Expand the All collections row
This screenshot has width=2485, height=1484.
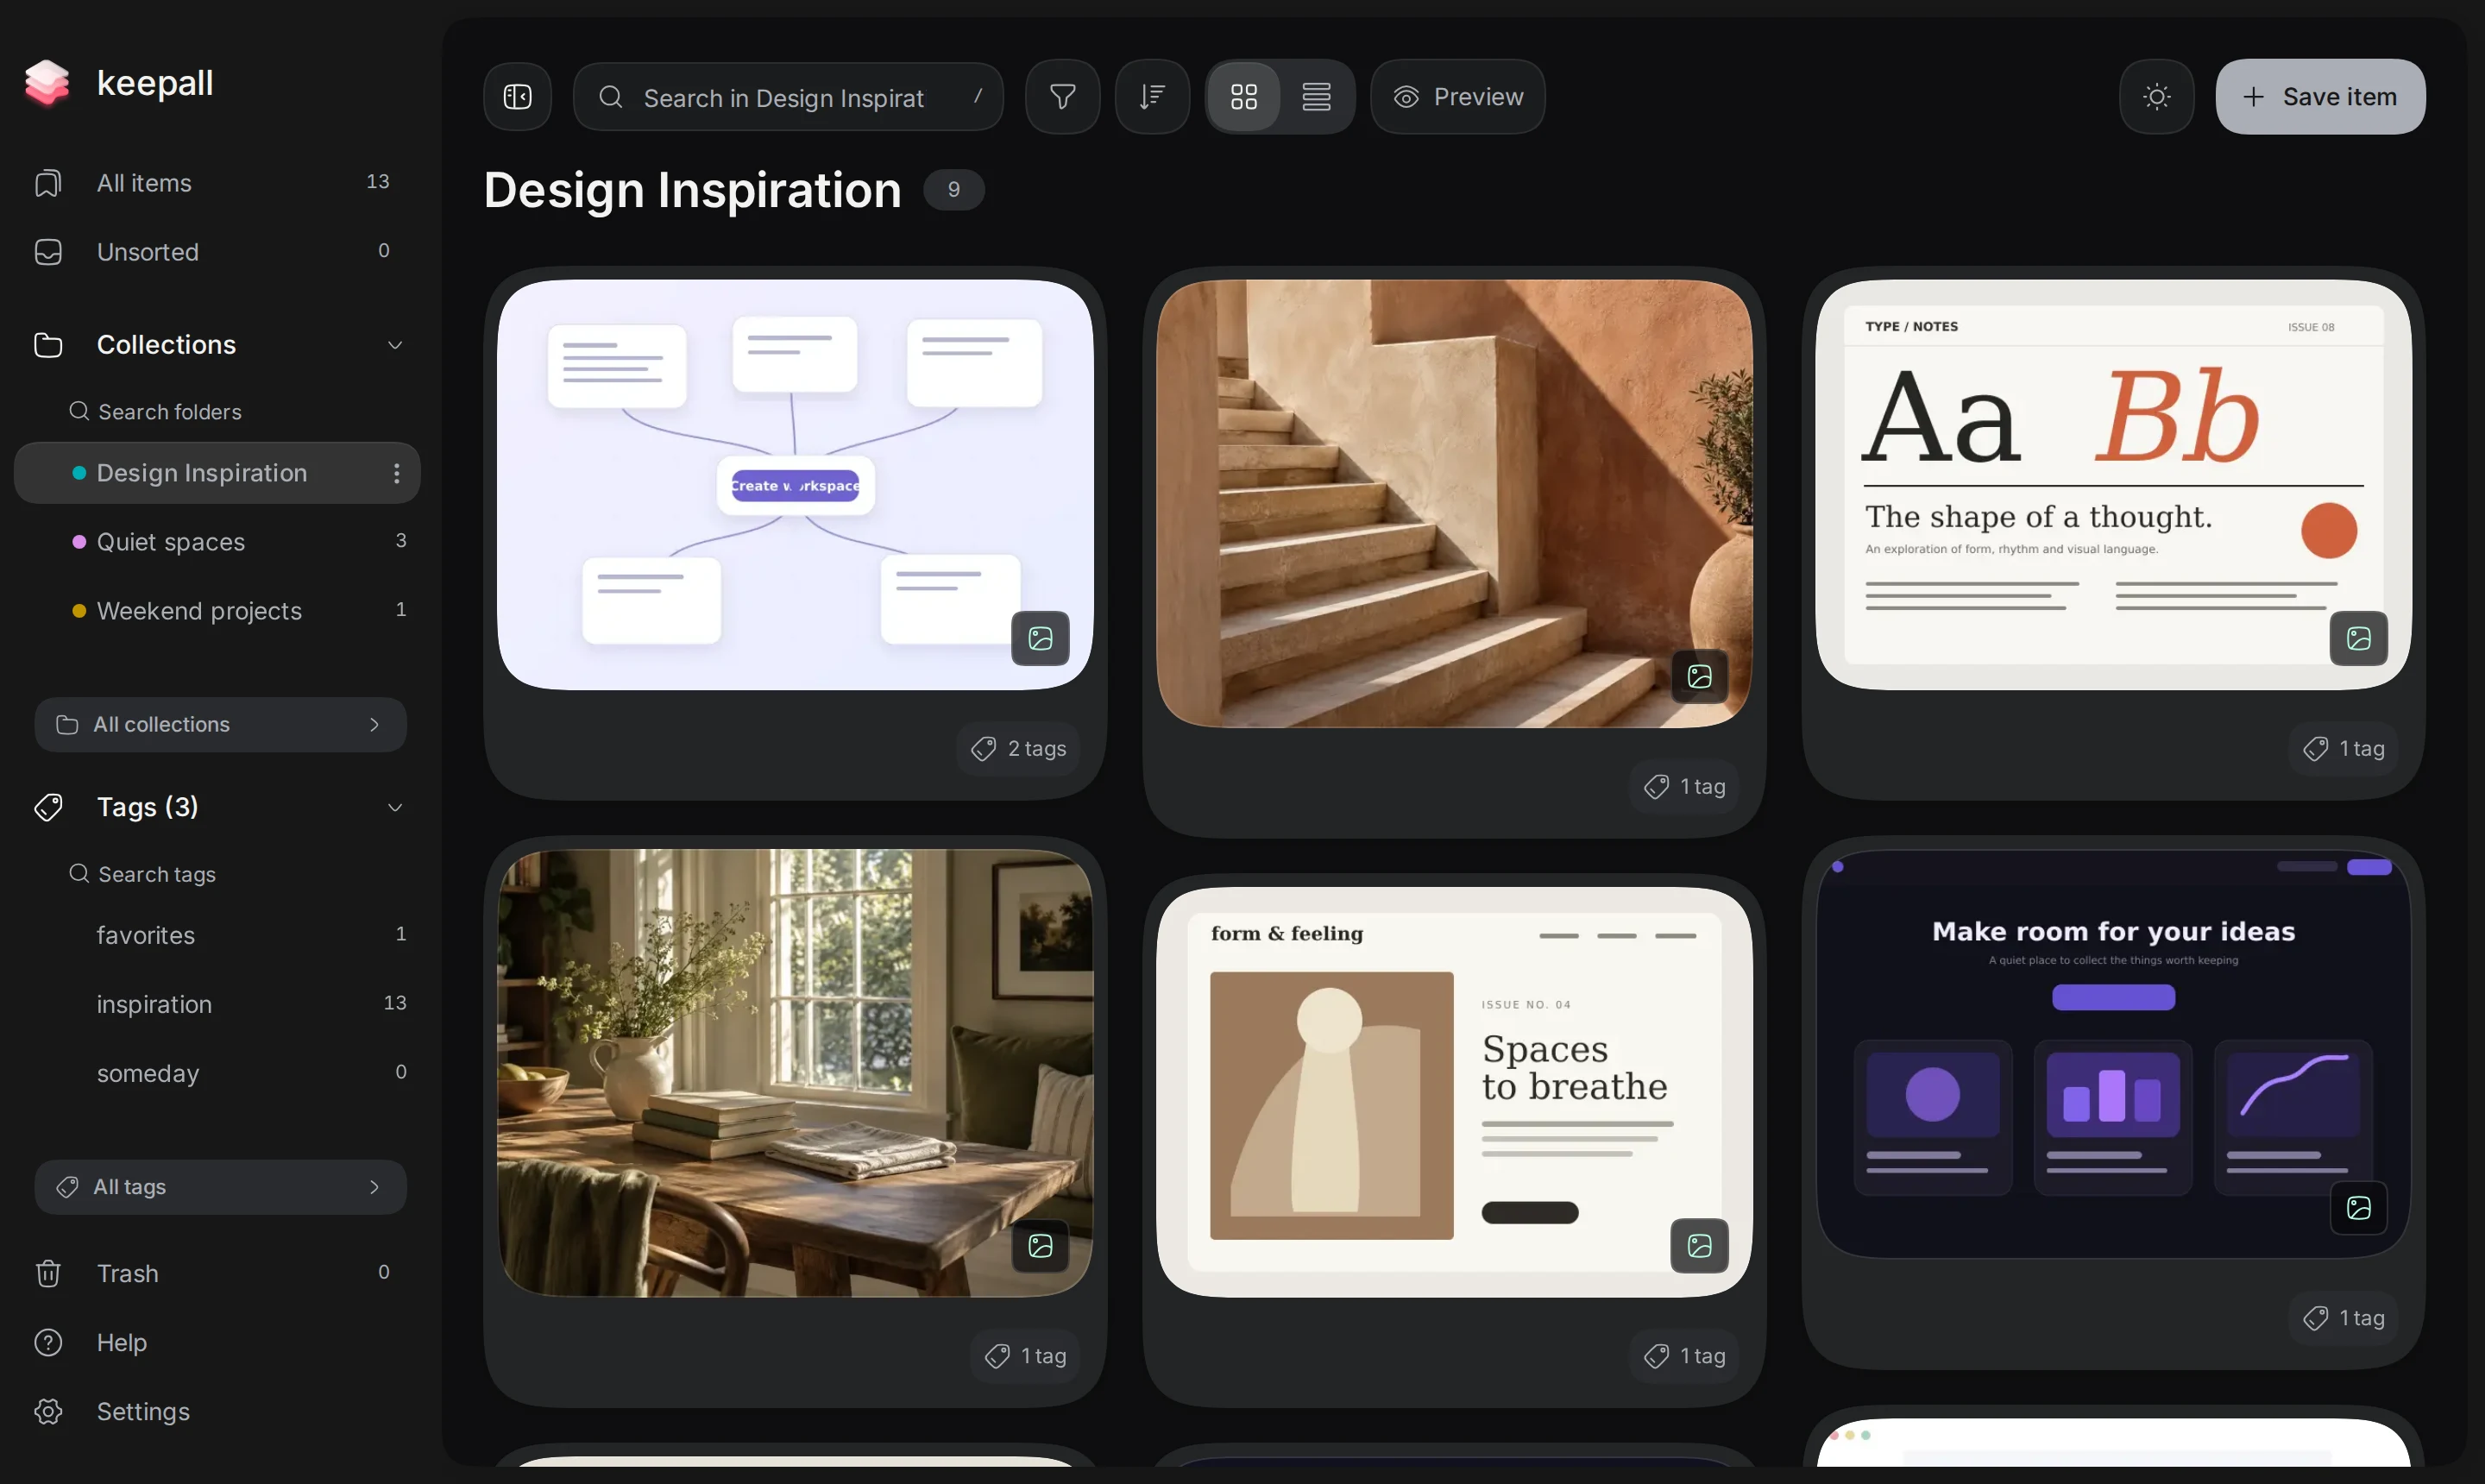click(220, 724)
